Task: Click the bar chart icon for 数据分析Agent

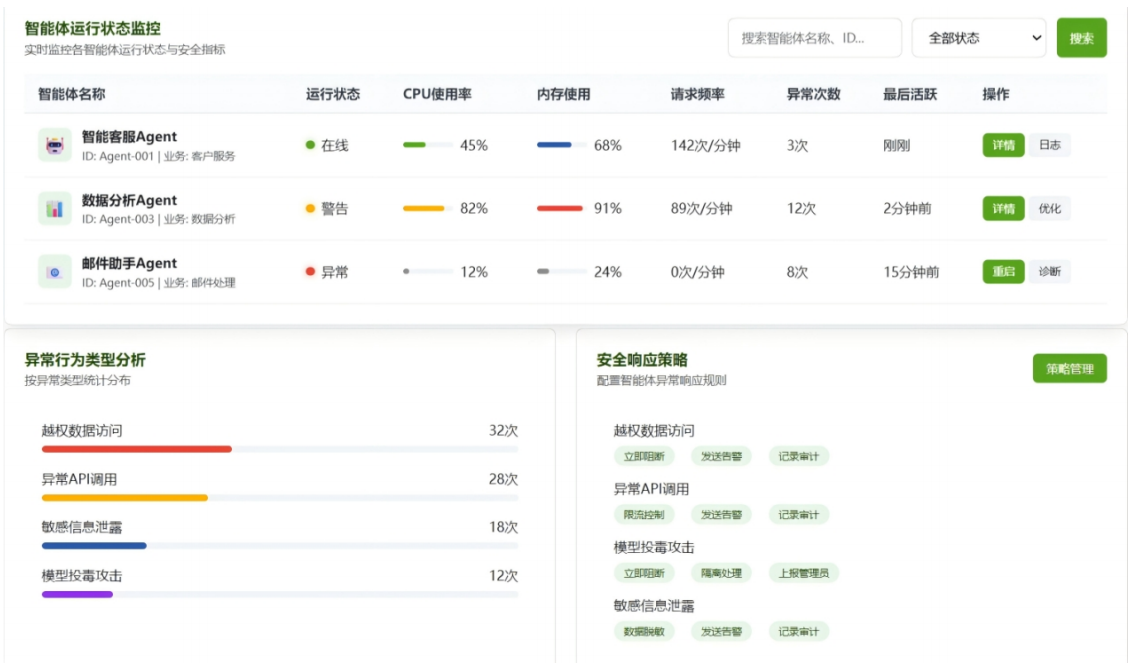Action: [x=54, y=208]
